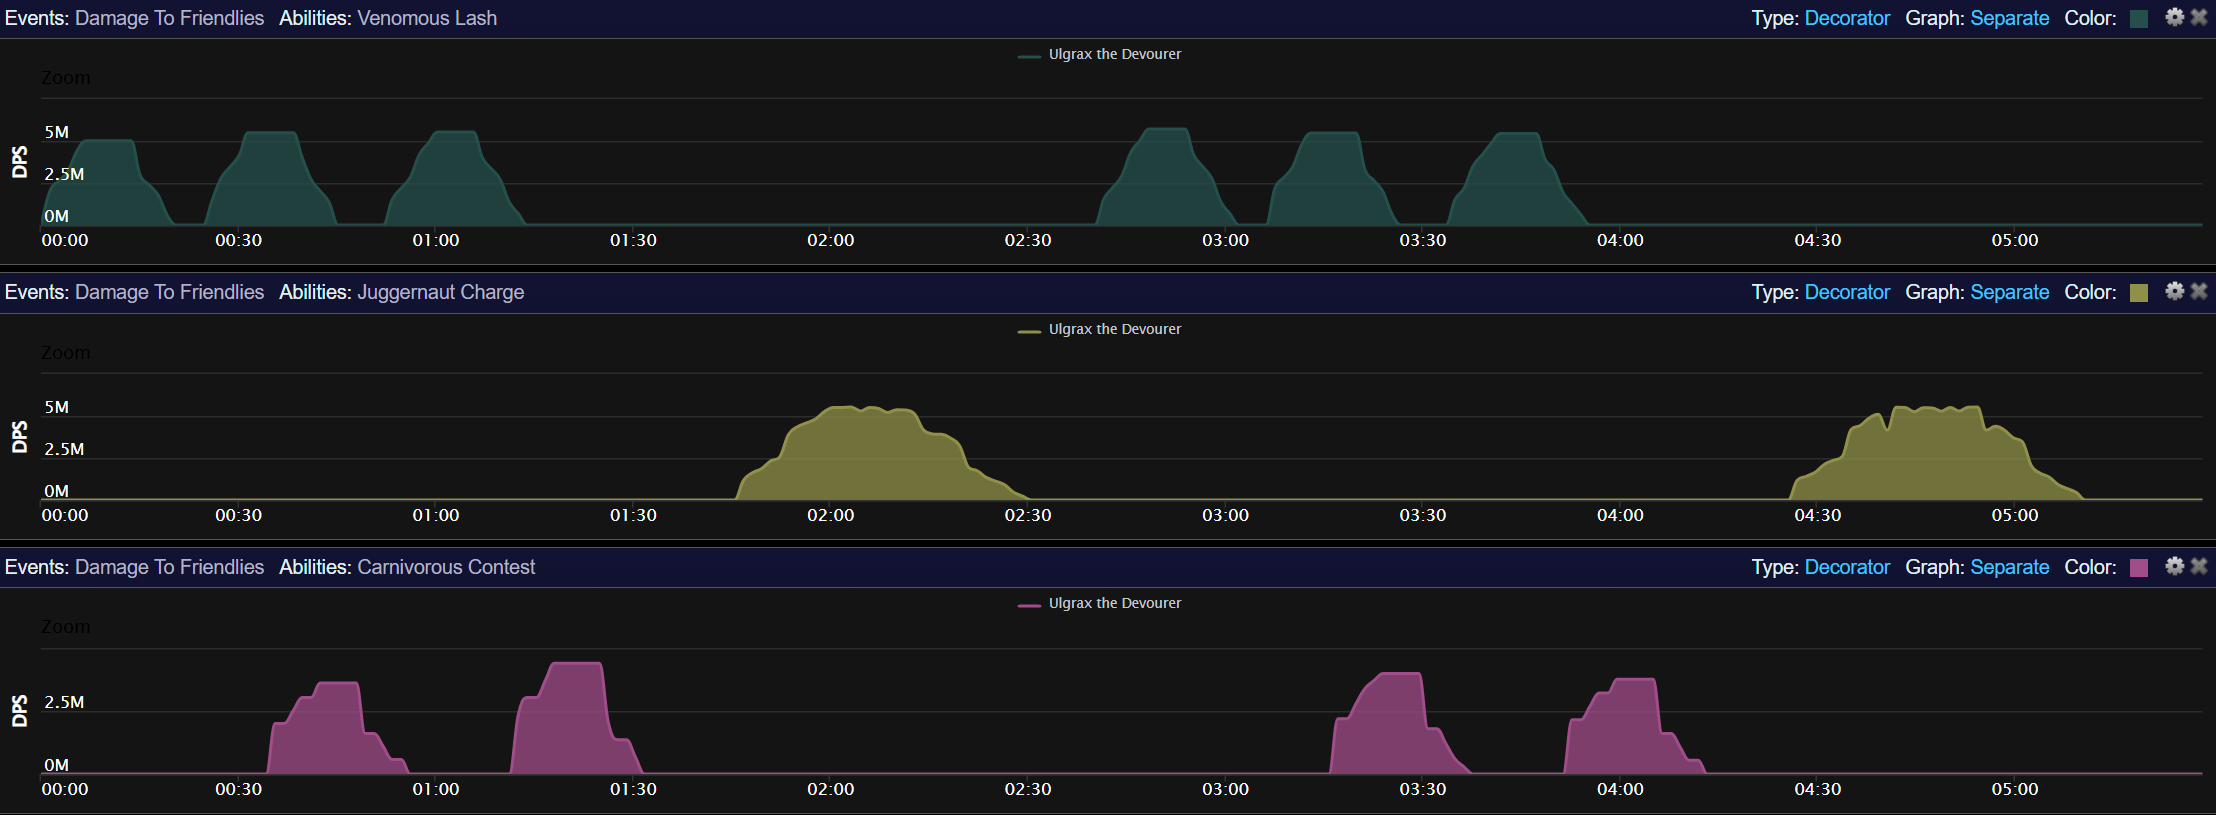This screenshot has height=815, width=2216.
Task: Open settings gear for Carnivorous Contest pin
Action: point(2175,566)
